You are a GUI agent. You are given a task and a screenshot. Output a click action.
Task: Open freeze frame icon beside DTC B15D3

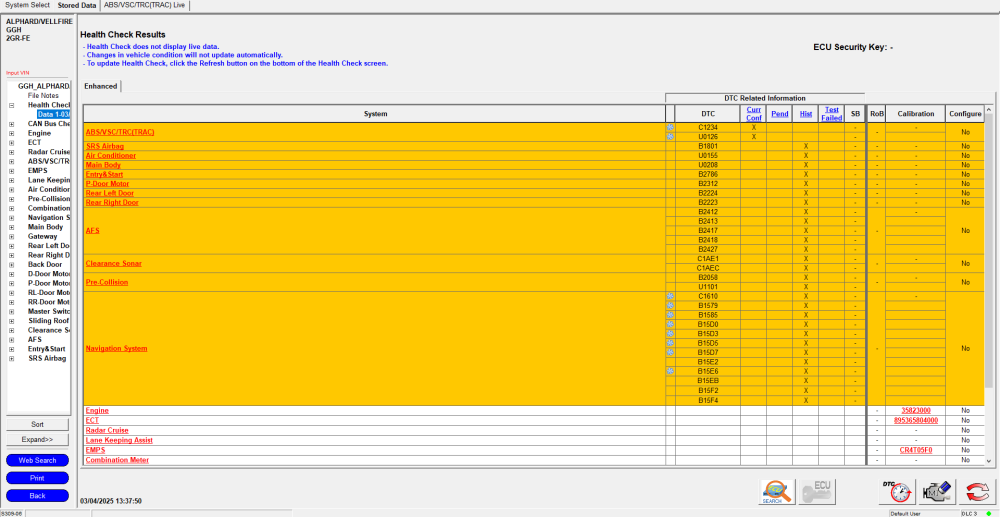[670, 333]
